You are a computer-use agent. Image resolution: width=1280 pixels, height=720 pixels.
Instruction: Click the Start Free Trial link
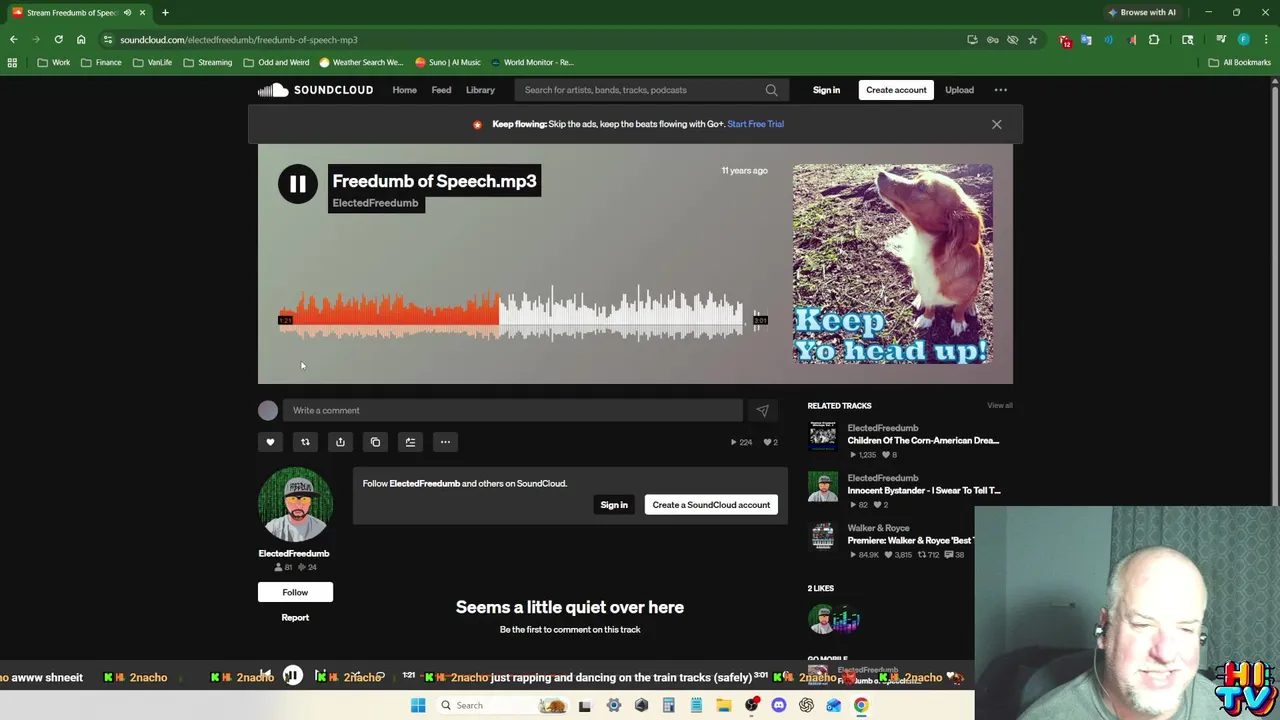pyautogui.click(x=755, y=124)
